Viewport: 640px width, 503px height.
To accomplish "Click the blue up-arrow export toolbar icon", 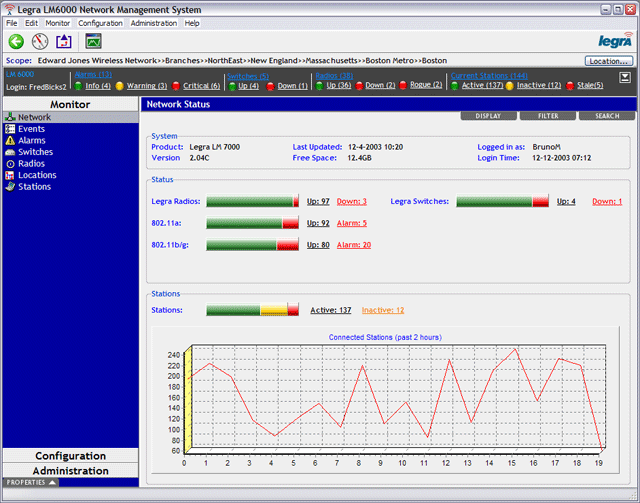I will 64,41.
